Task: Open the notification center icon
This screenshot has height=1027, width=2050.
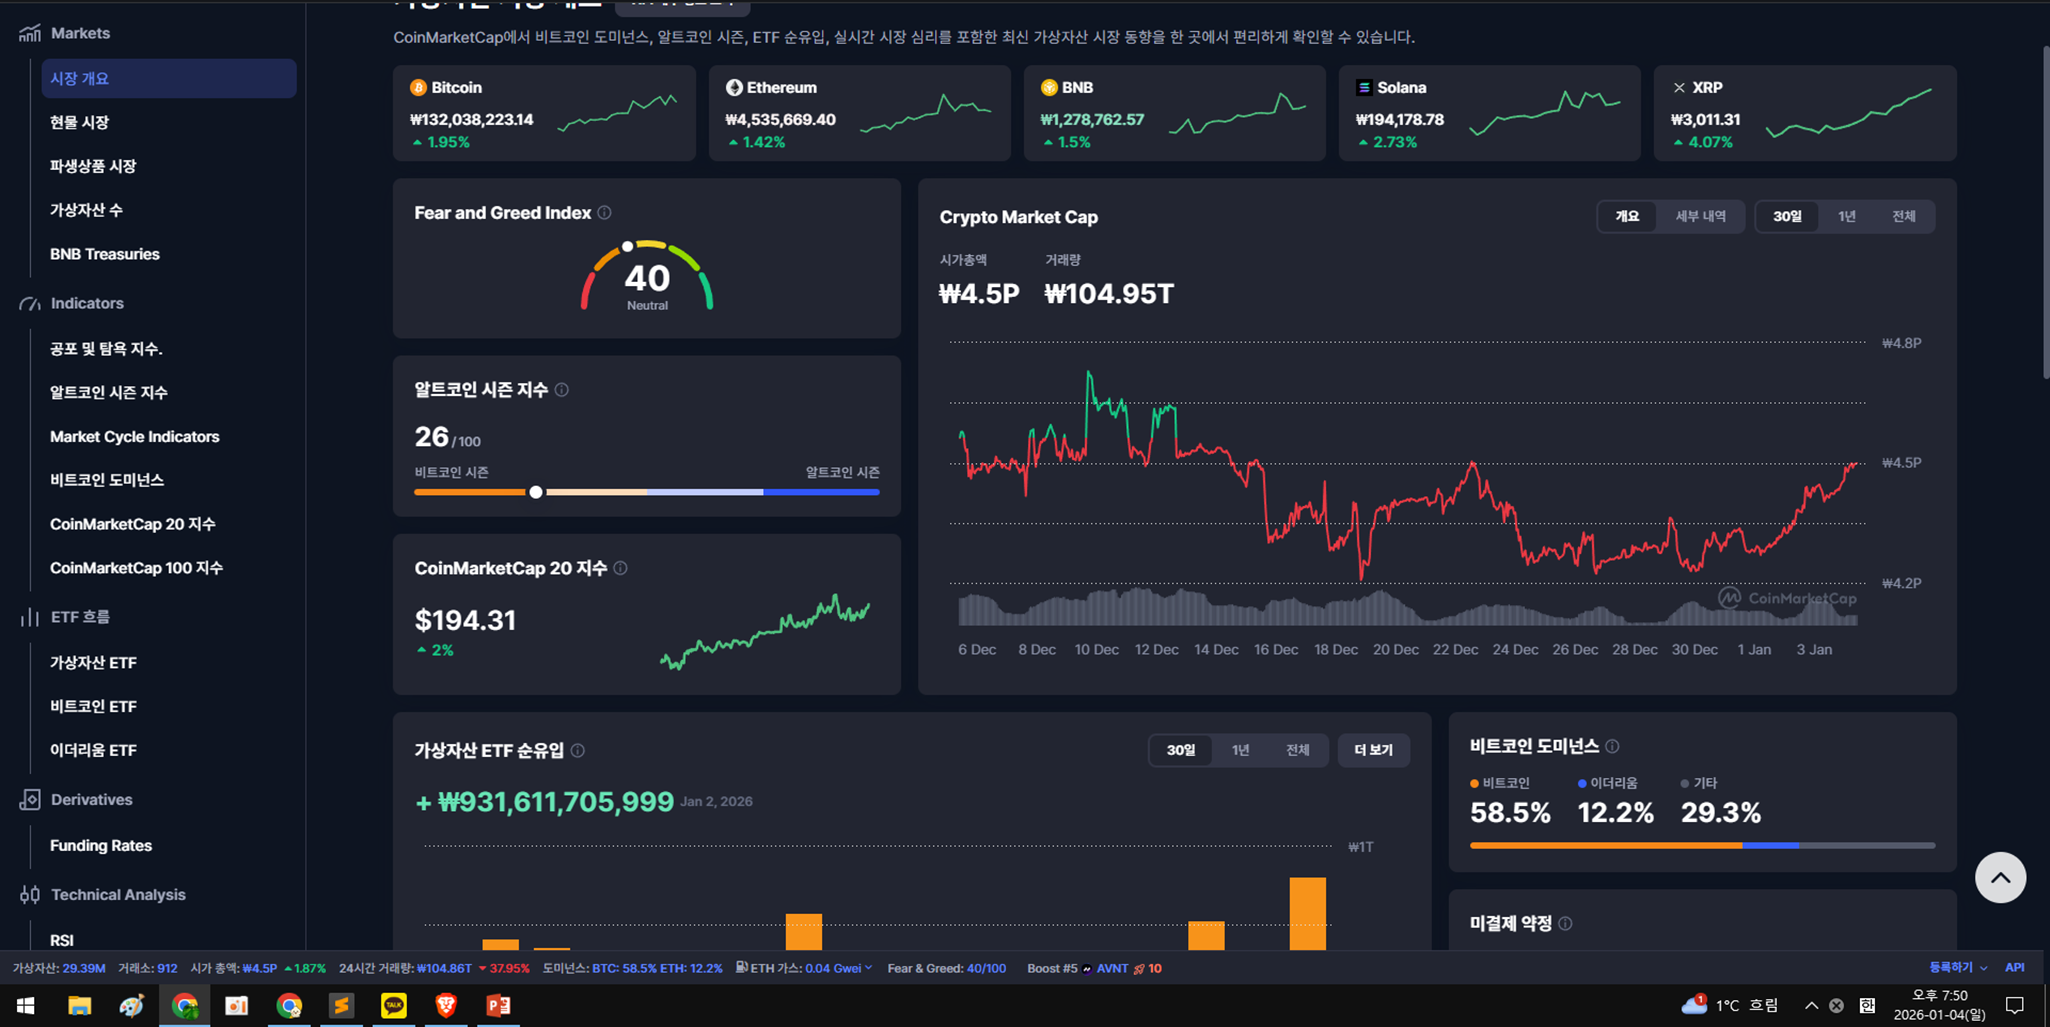Action: click(x=2015, y=1005)
